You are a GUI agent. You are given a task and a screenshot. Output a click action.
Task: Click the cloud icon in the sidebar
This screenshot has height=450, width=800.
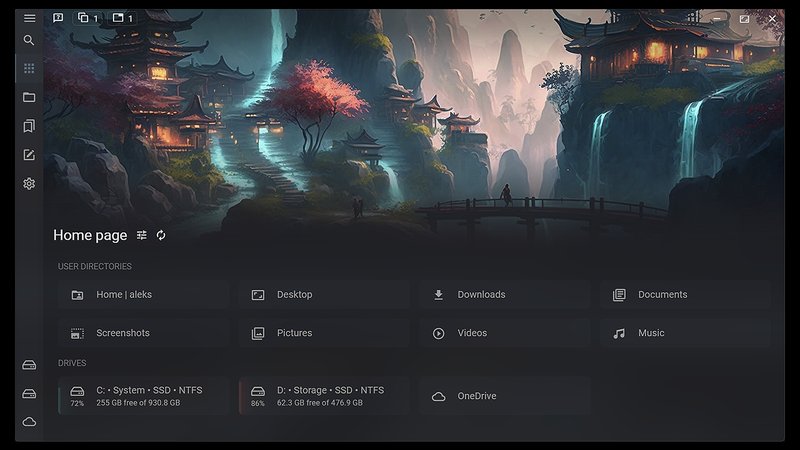tap(29, 422)
